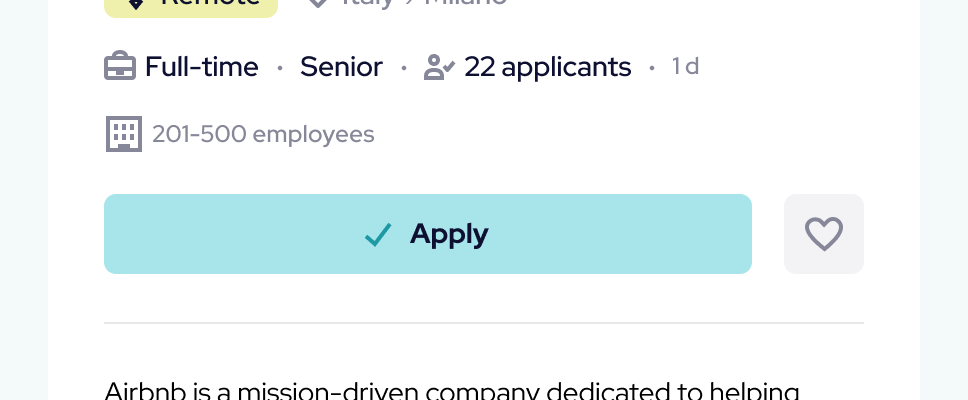
Task: Click the Airbnb company description text
Action: (452, 390)
